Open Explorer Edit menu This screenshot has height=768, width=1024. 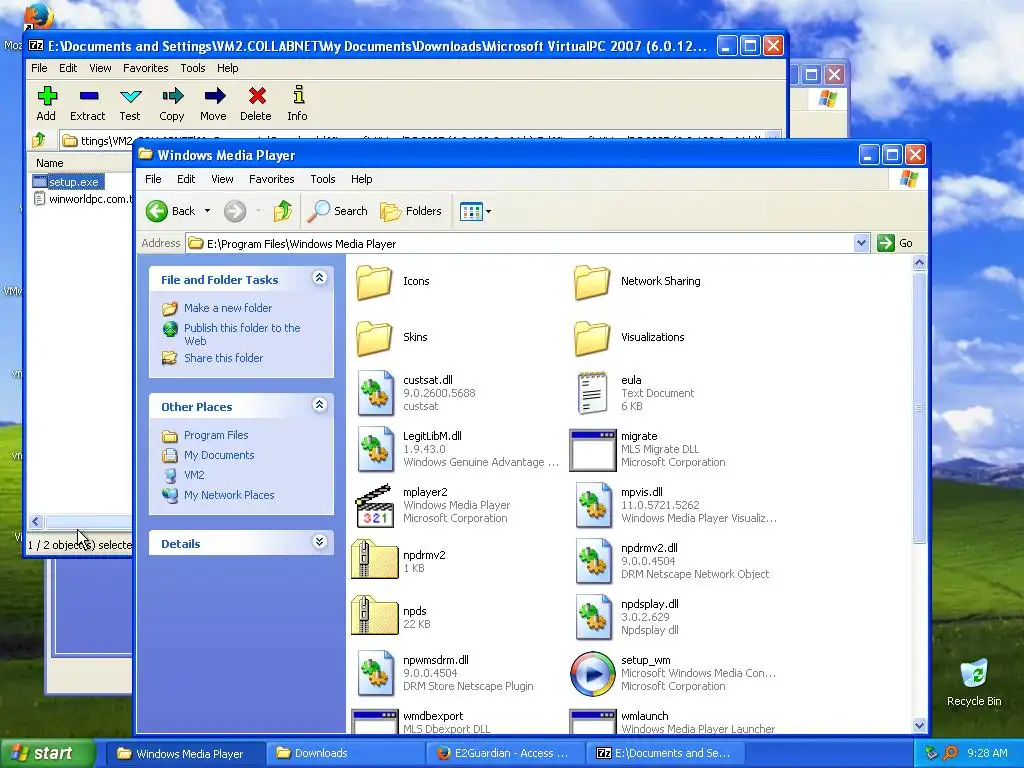tap(186, 179)
